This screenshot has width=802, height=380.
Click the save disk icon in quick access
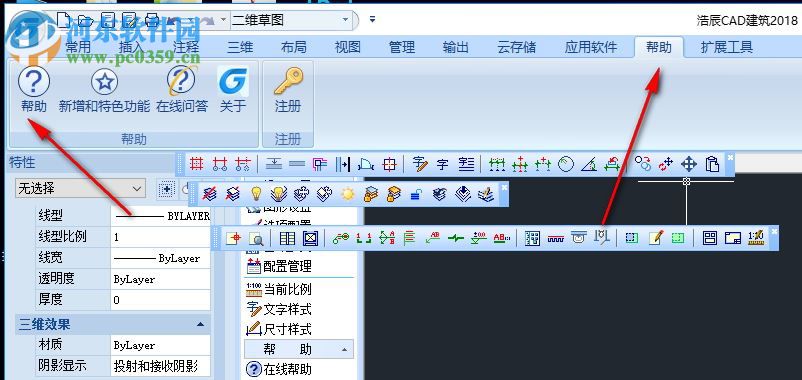[x=108, y=20]
